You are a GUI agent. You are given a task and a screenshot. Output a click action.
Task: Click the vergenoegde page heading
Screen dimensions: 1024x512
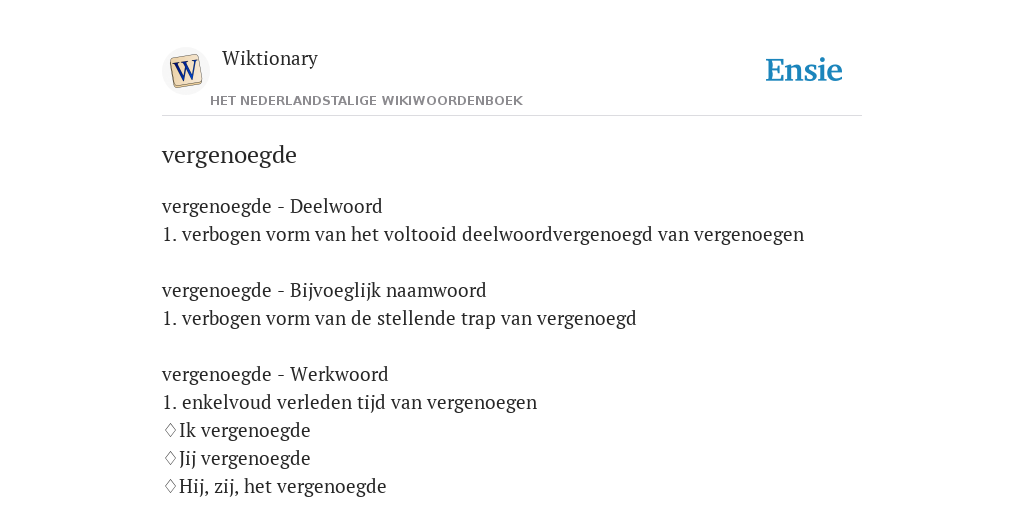(229, 155)
